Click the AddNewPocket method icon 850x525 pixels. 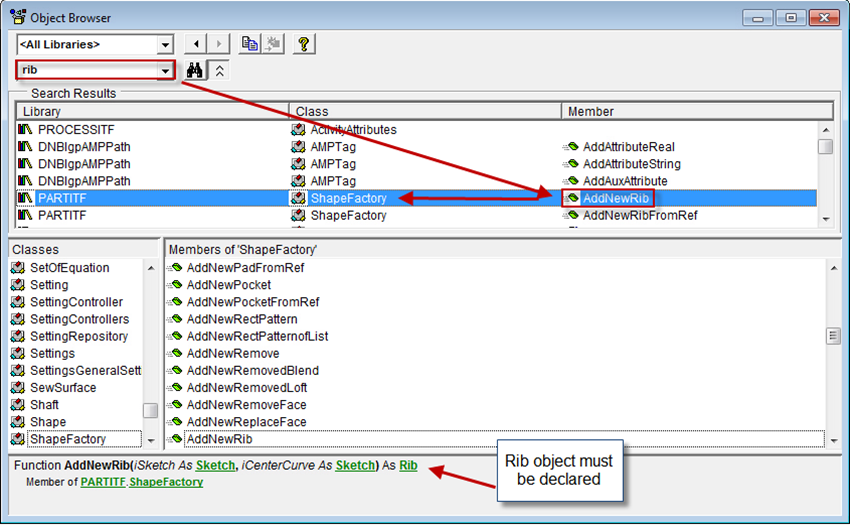tap(175, 285)
